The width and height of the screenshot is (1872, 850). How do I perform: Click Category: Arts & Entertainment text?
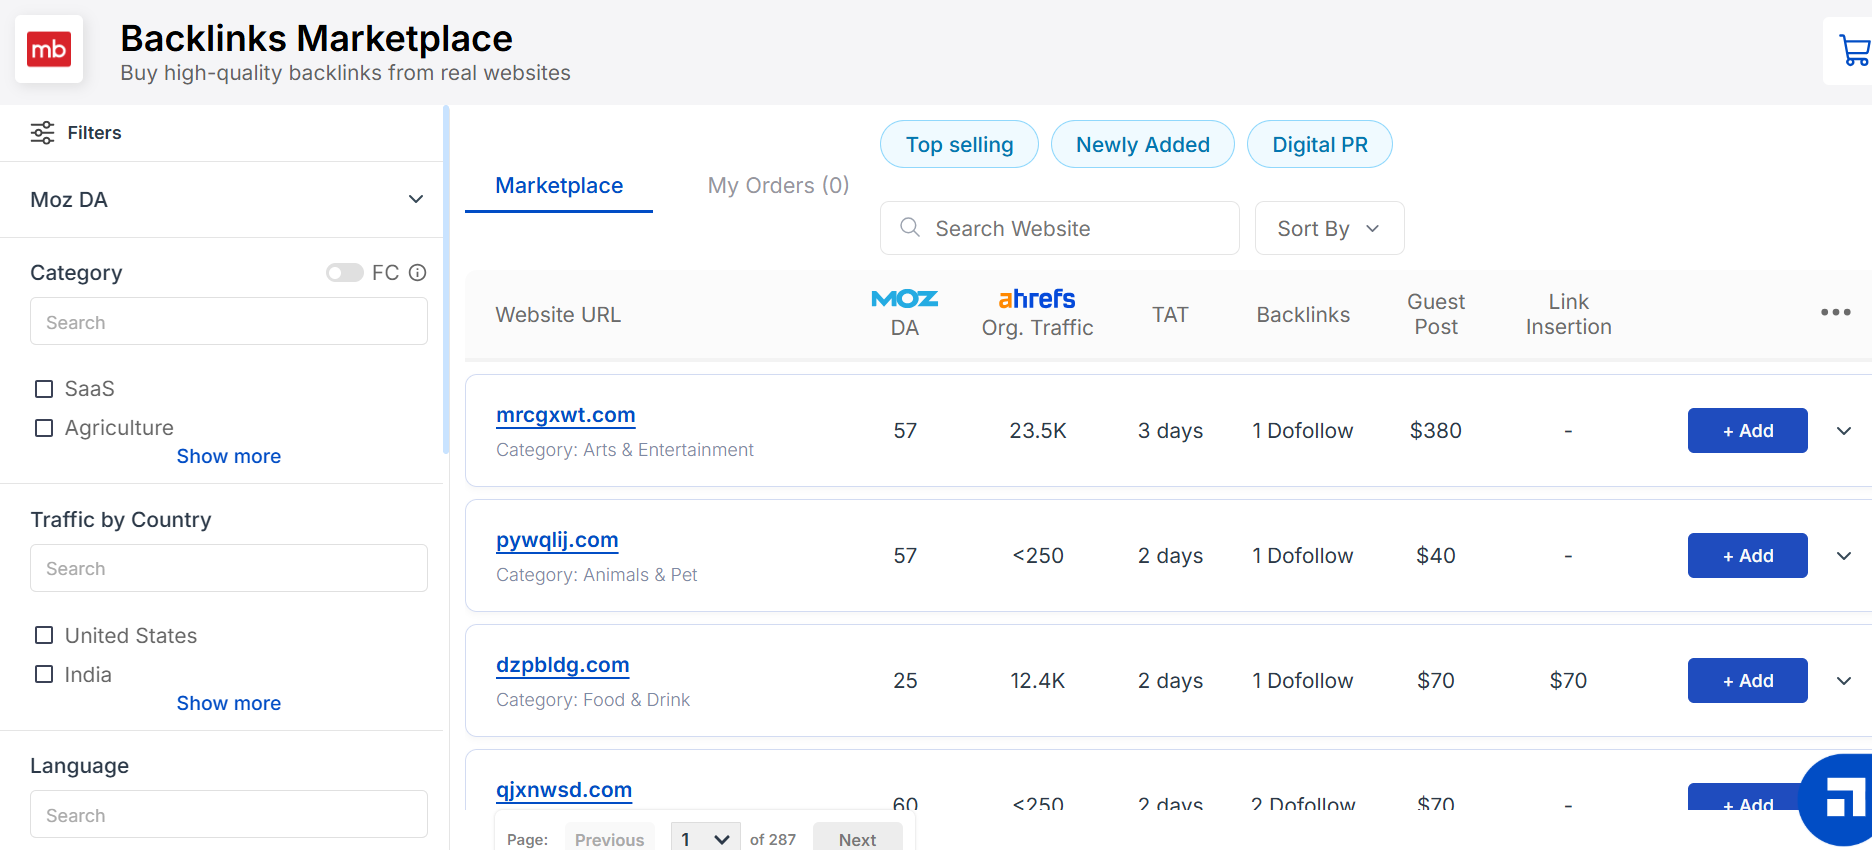coord(625,450)
